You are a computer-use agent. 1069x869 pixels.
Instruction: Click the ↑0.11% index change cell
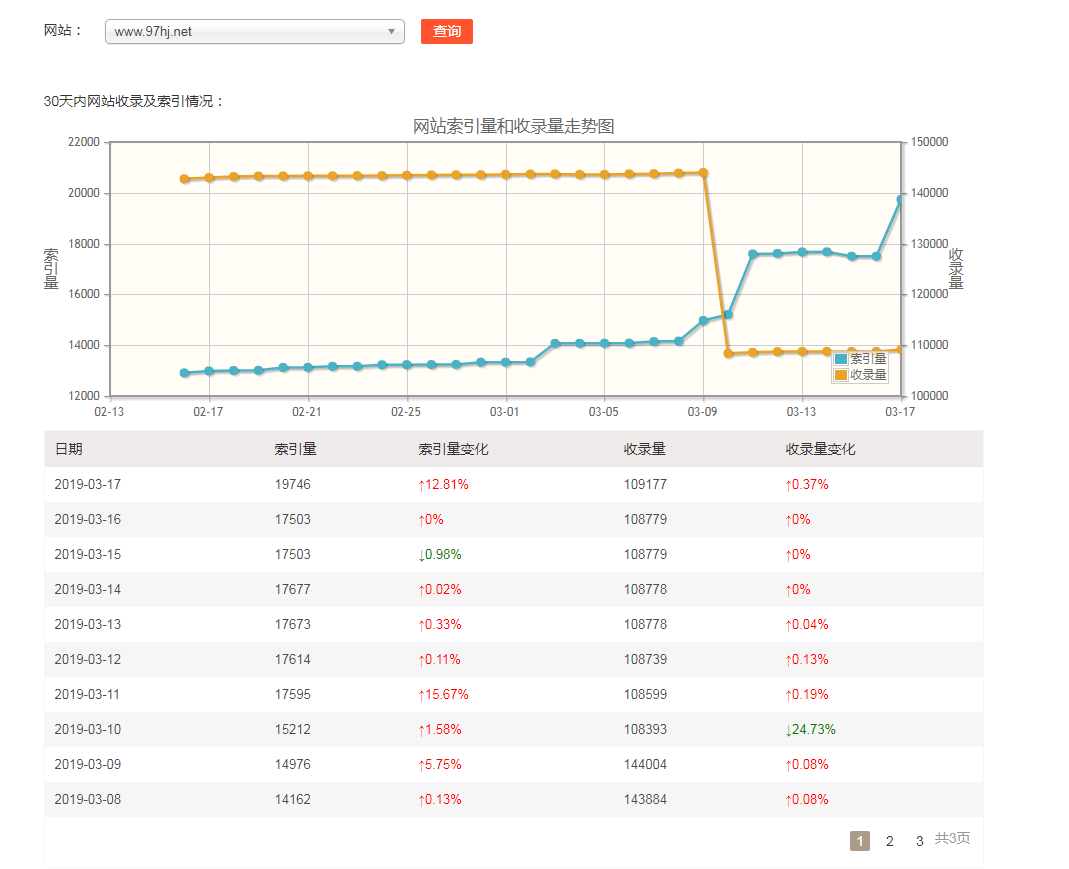coord(439,659)
